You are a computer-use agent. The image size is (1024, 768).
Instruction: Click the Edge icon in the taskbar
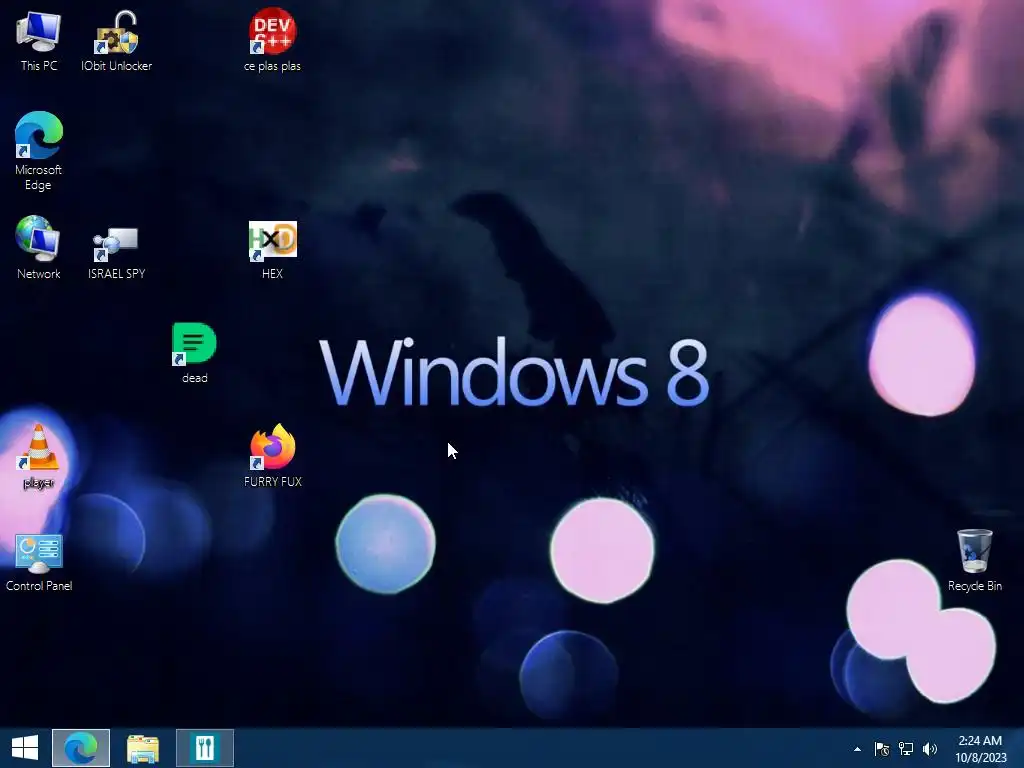coord(80,748)
